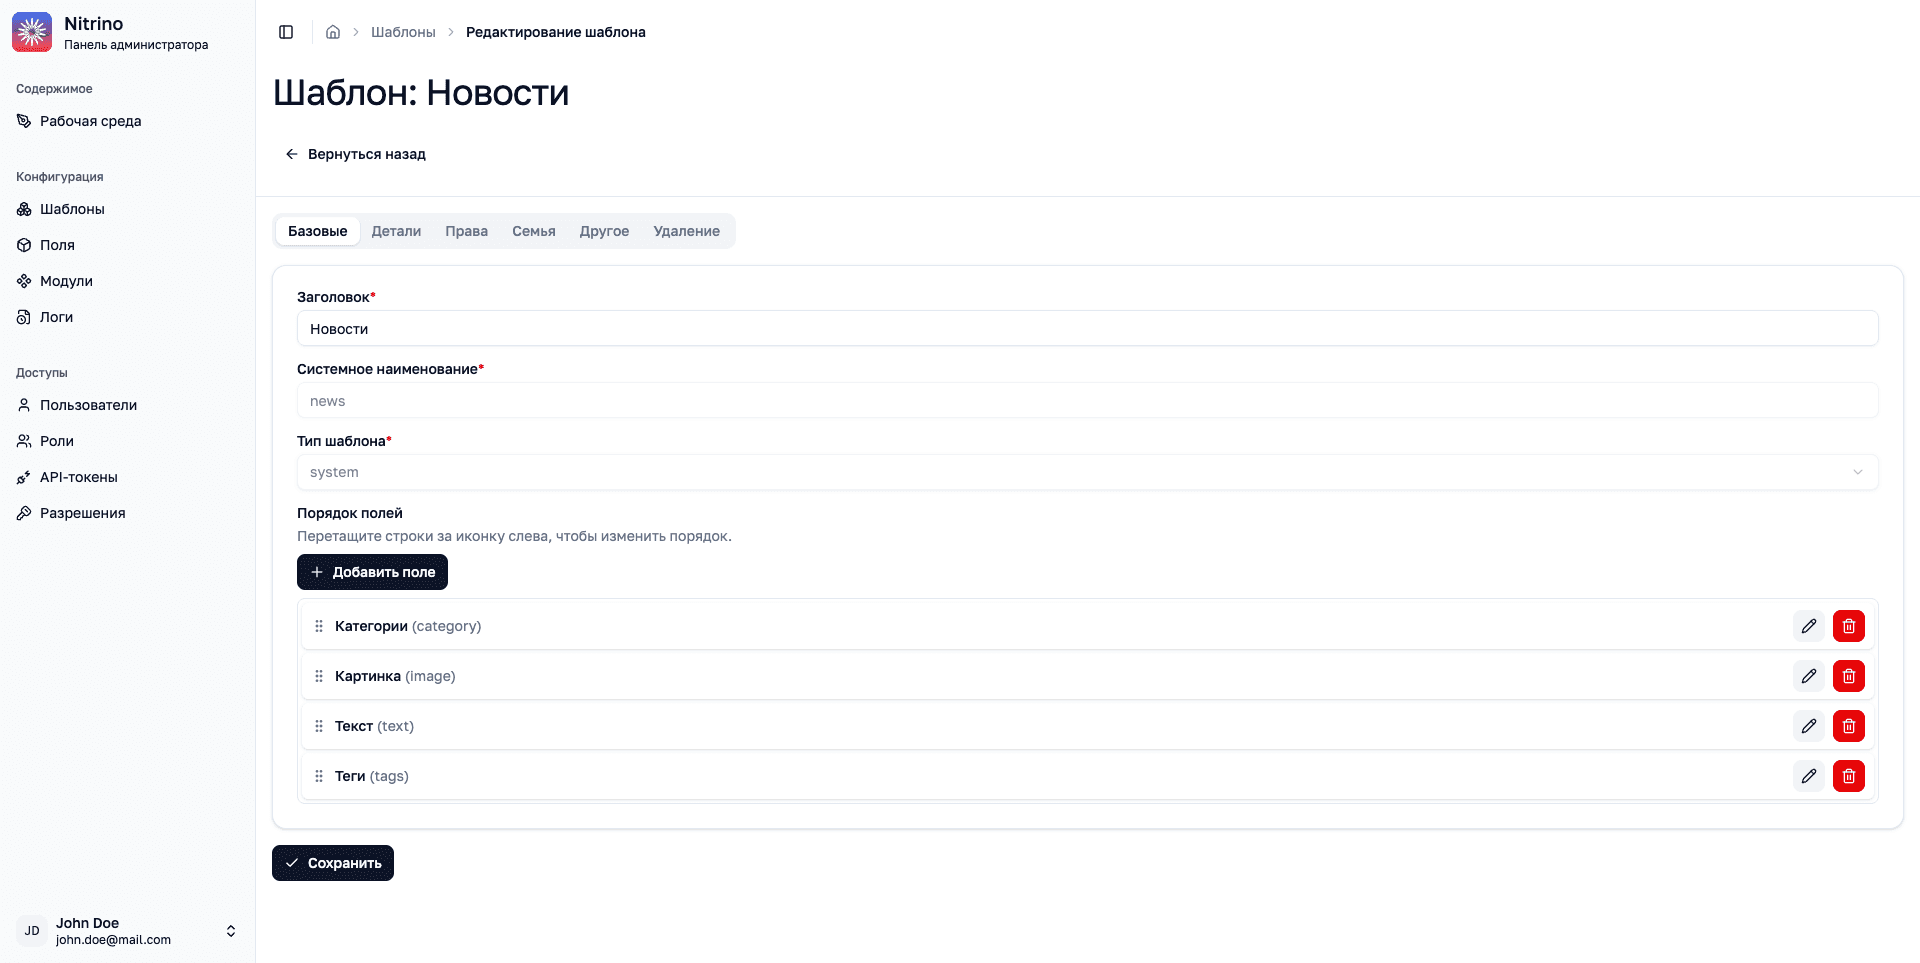Save template with Сохранить button
Screen dimensions: 1920x963
point(333,863)
